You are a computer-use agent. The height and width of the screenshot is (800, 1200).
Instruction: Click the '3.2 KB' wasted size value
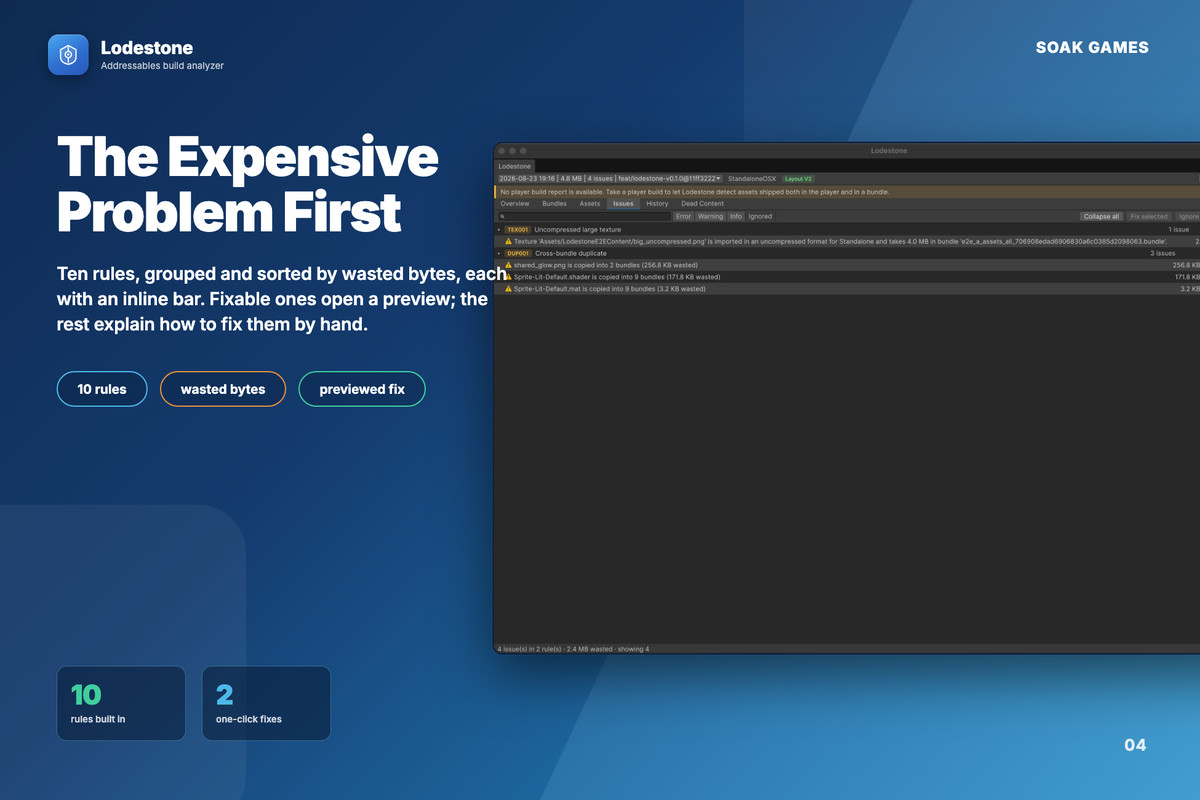(1189, 289)
